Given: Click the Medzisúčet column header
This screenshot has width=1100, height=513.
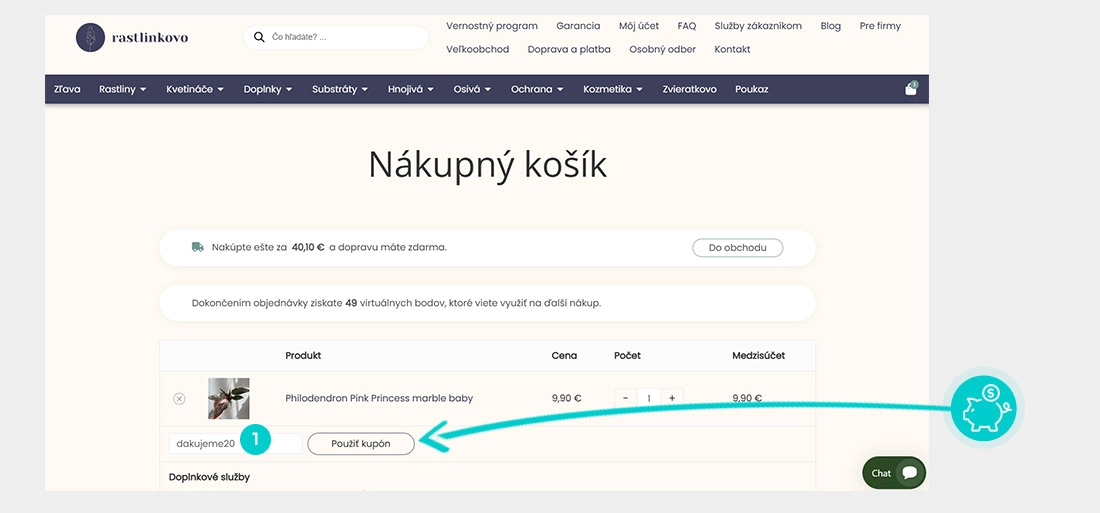Looking at the screenshot, I should 758,356.
